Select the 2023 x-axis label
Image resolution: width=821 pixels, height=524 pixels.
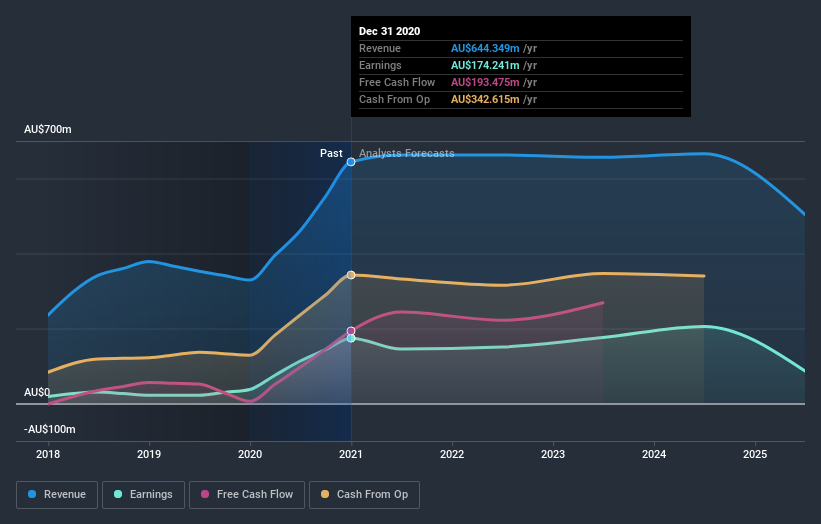point(553,454)
